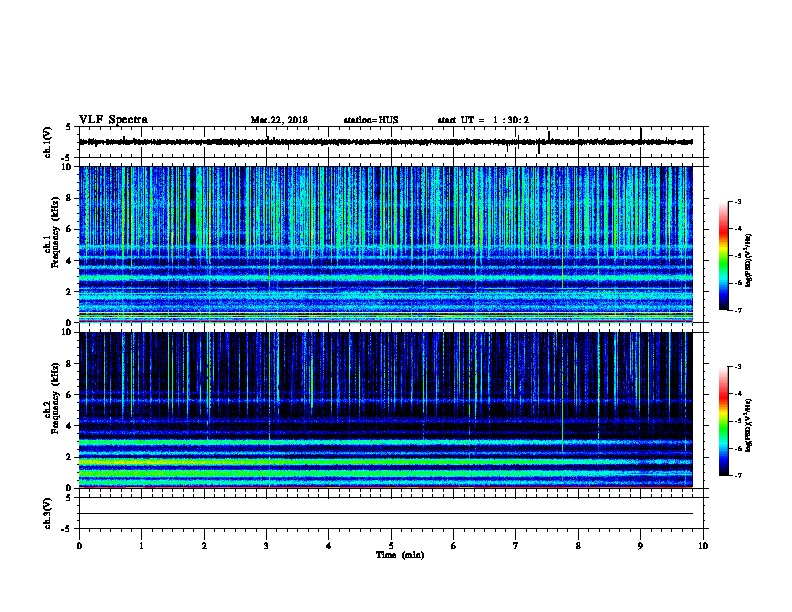Click the time axis tick label "3"
The height and width of the screenshot is (612, 792).
point(266,546)
